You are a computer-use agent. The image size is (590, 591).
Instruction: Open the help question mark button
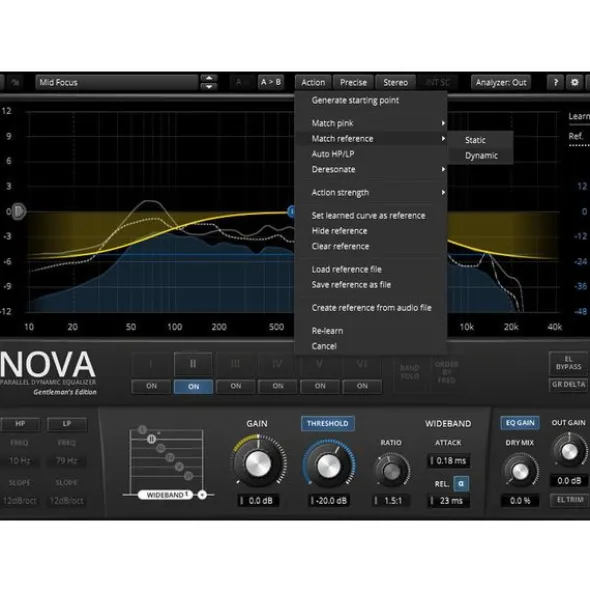point(555,82)
